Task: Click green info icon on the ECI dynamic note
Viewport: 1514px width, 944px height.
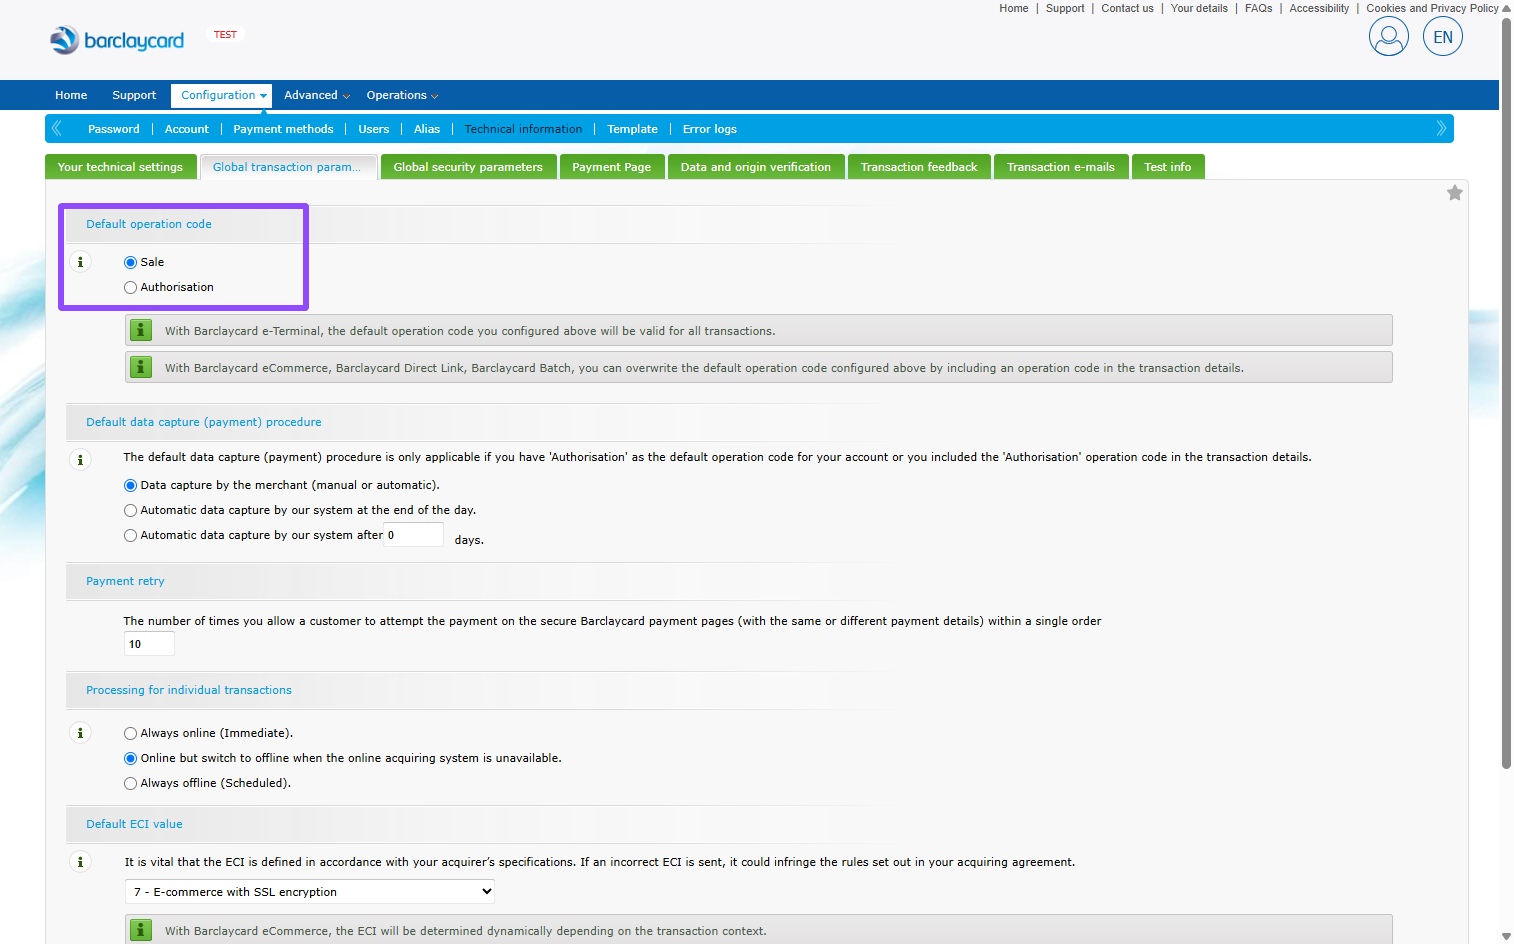Action: pos(141,930)
